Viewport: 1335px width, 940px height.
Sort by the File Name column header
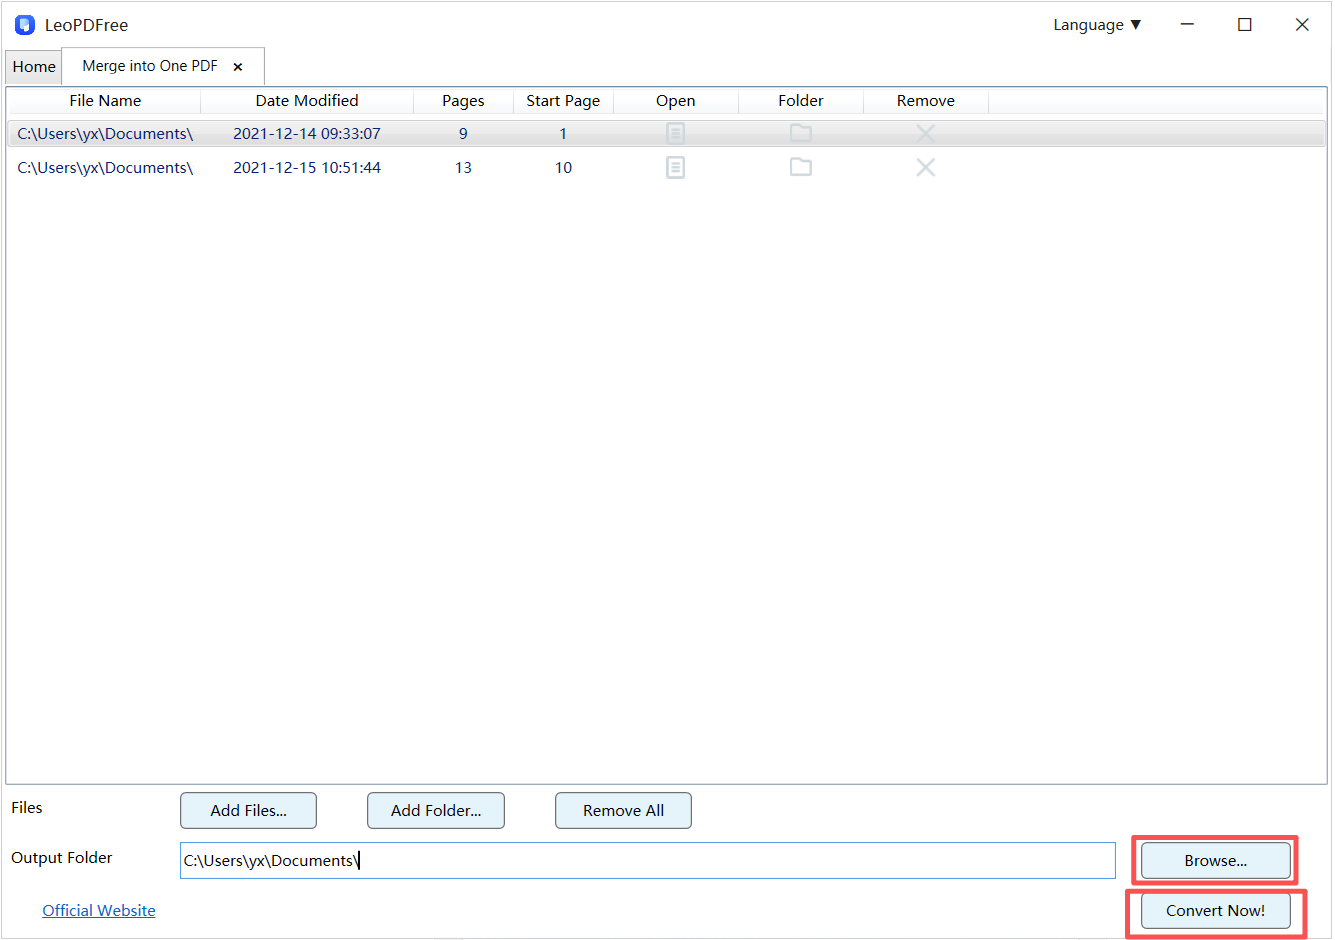pyautogui.click(x=105, y=101)
